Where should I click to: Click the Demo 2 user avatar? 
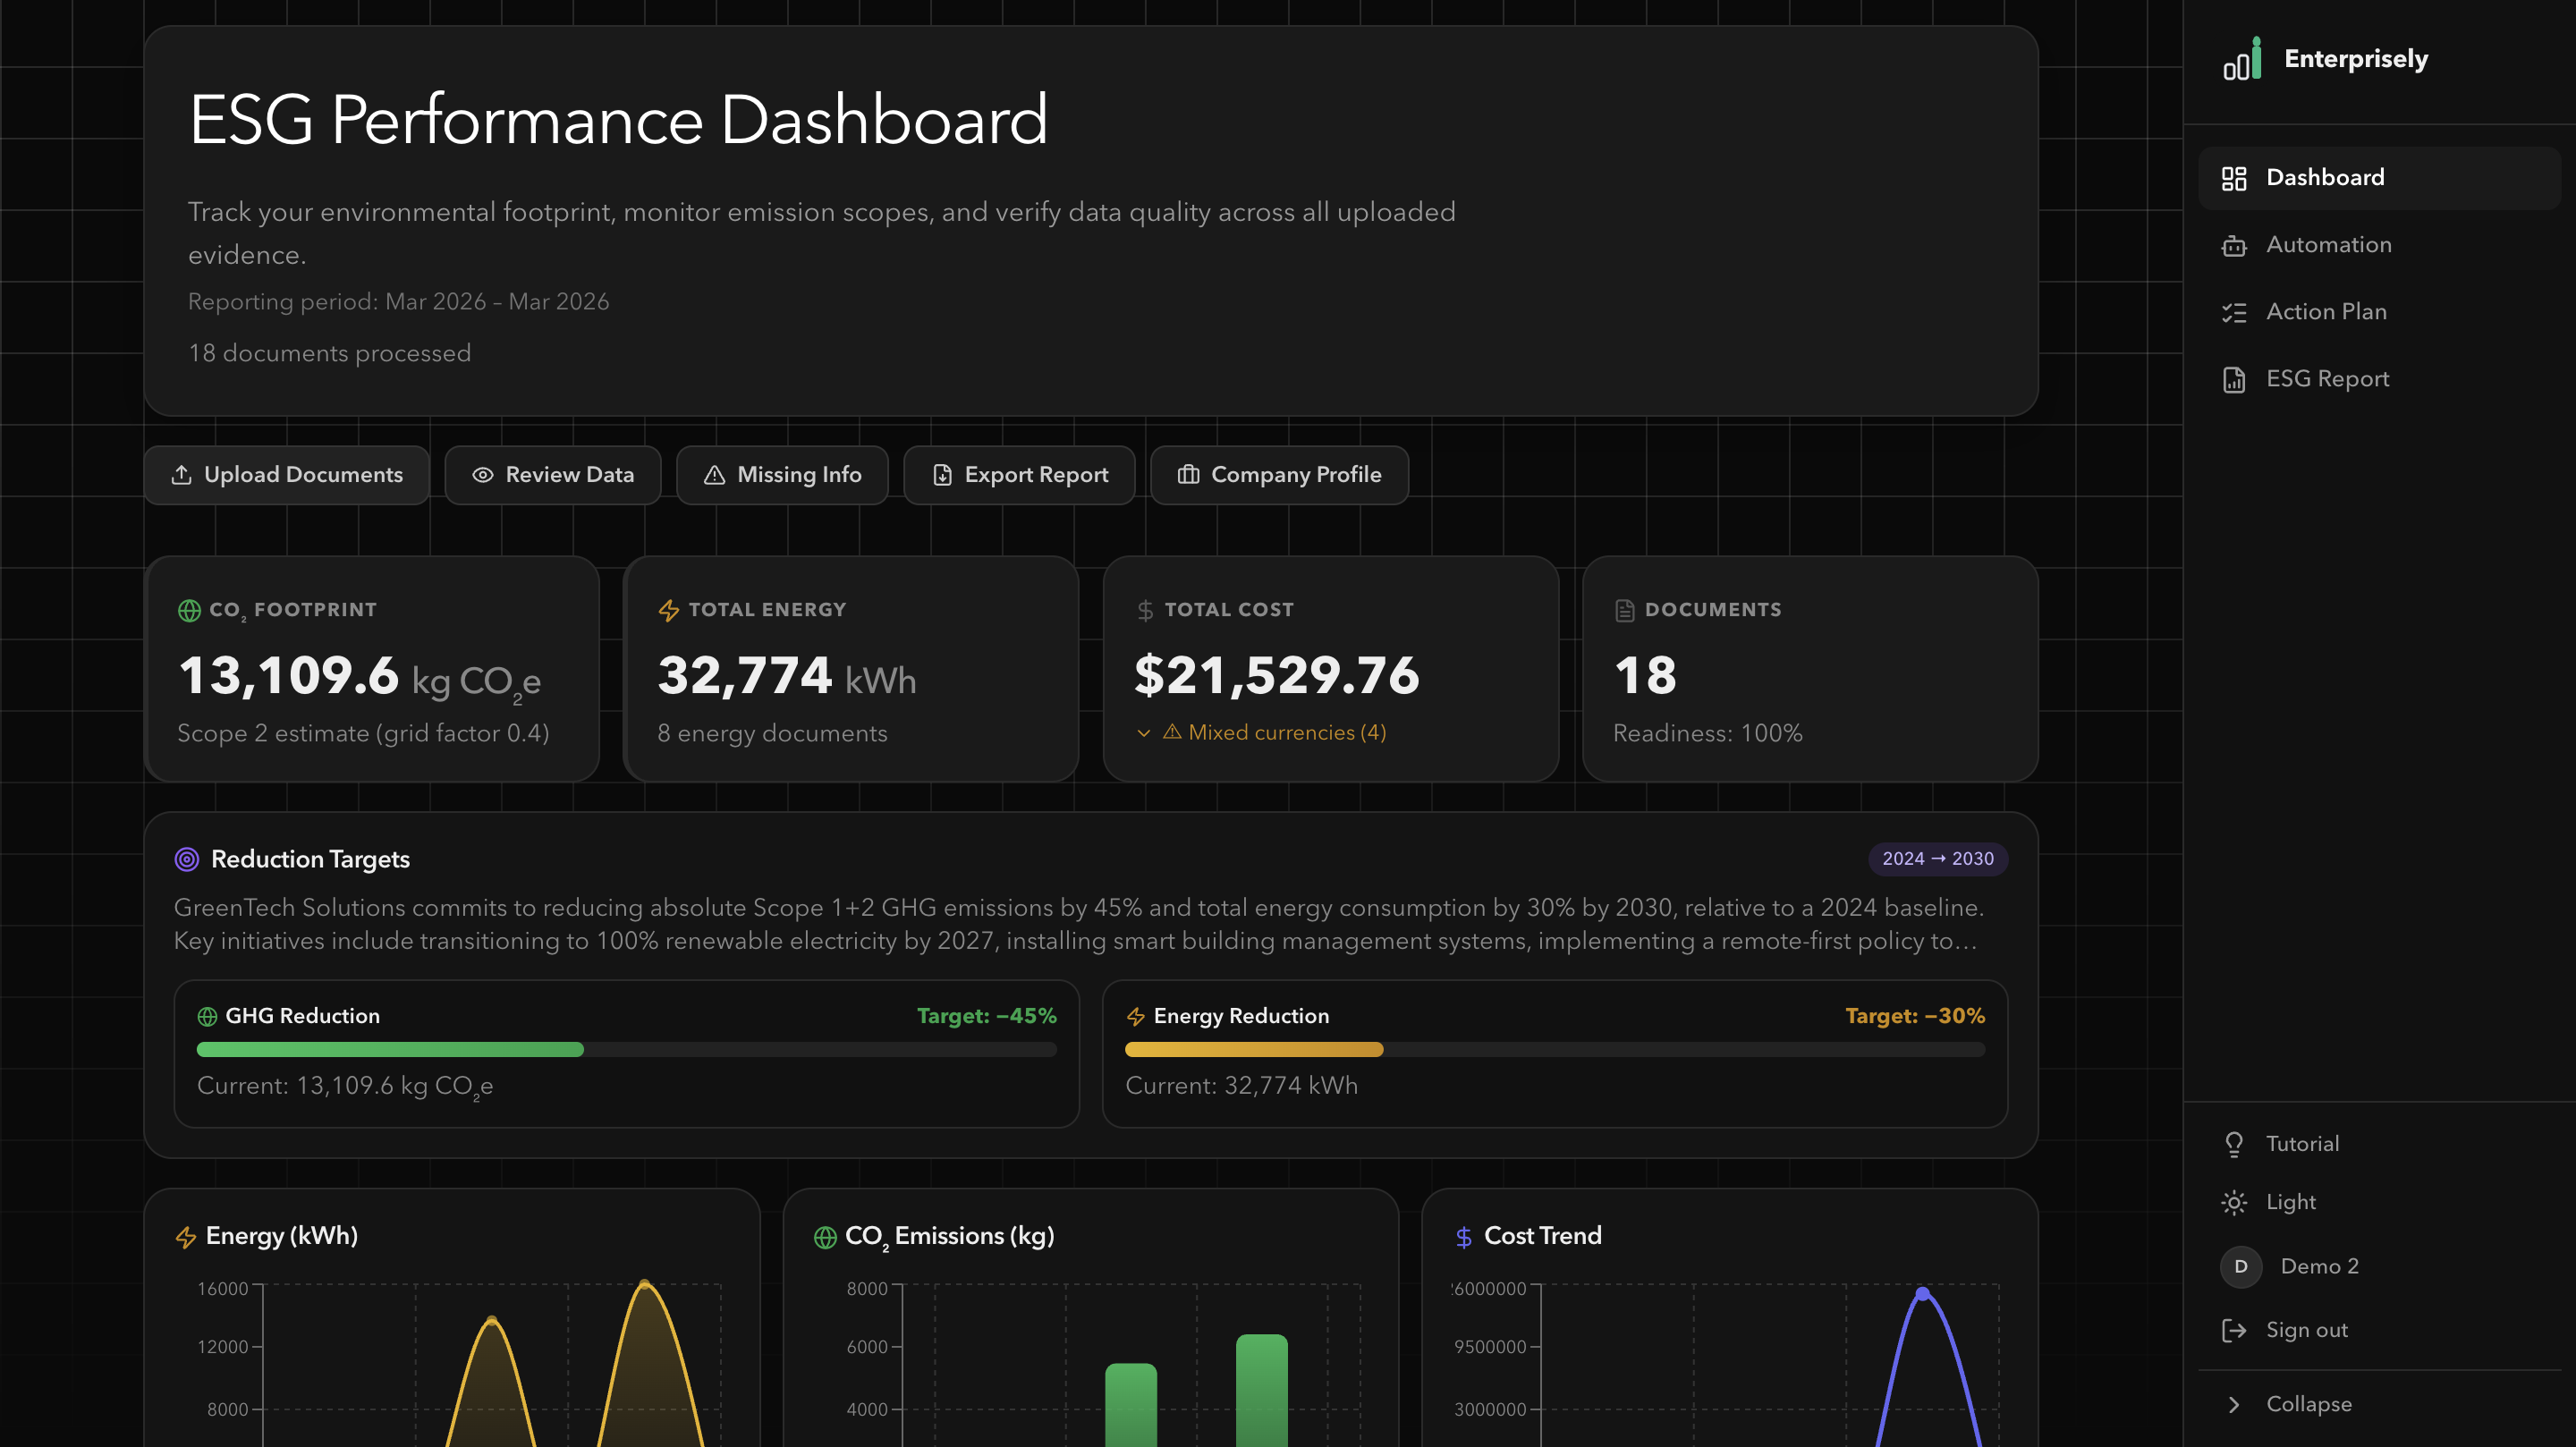[x=2241, y=1266]
